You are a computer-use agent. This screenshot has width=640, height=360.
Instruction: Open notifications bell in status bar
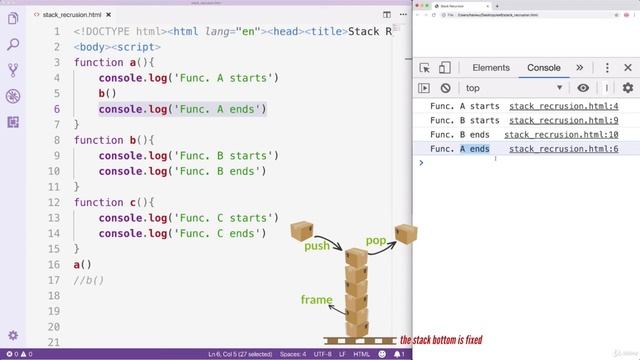pyautogui.click(x=399, y=354)
